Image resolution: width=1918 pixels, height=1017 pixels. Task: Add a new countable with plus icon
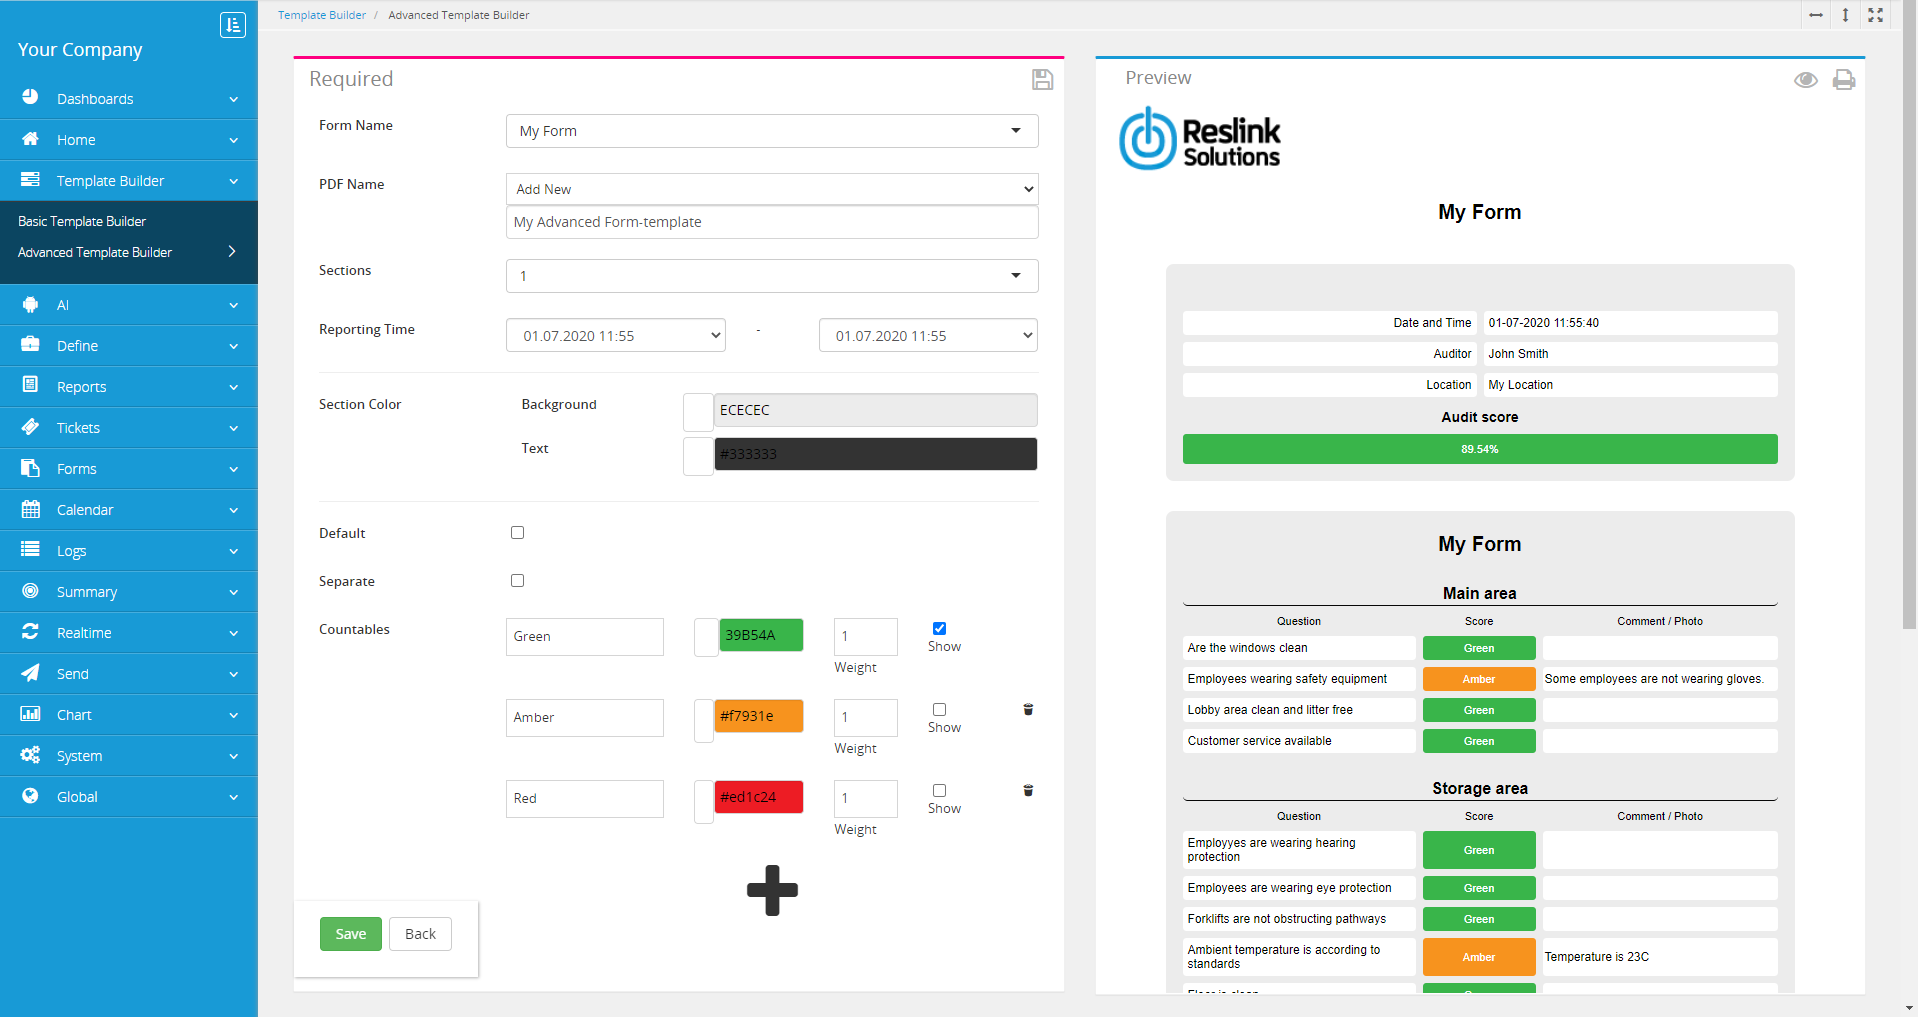click(772, 890)
